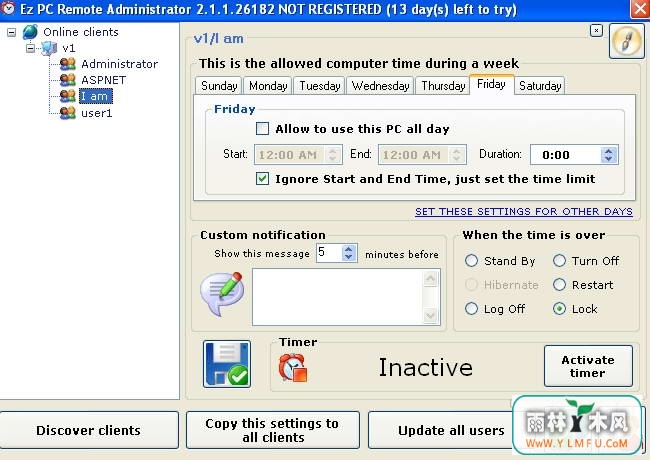Select Administrator in the clients tree
Viewport: 650px width, 460px height.
click(x=119, y=64)
